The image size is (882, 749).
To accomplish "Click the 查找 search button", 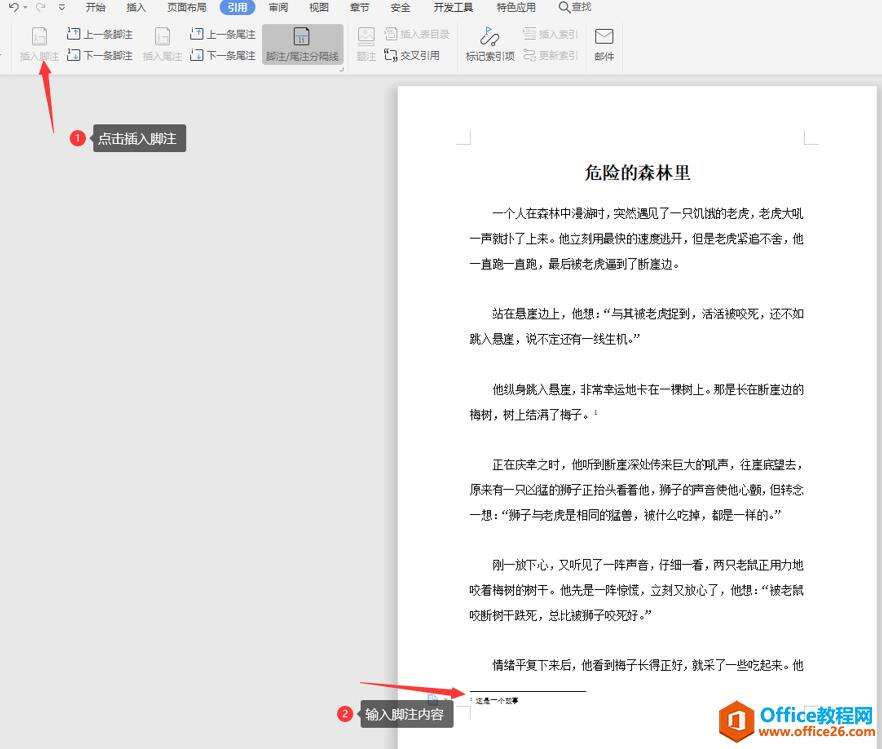I will pos(575,7).
